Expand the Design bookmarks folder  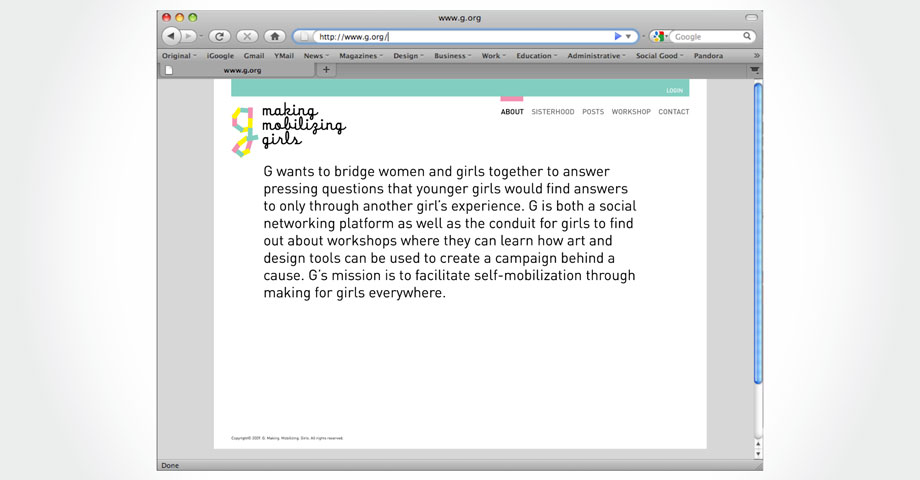tap(408, 56)
